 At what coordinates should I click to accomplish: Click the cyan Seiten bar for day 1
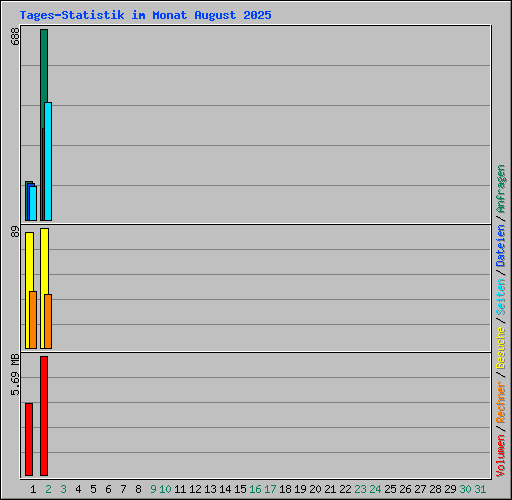(33, 203)
